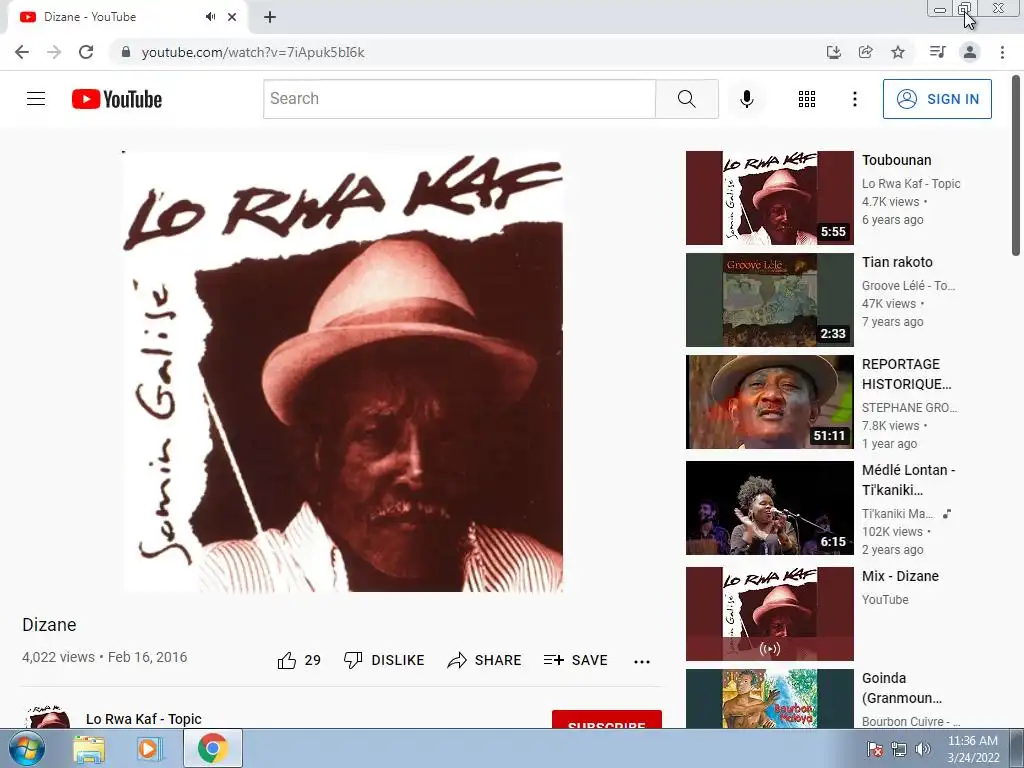1024x768 pixels.
Task: Select the address bar URL
Action: [x=253, y=52]
